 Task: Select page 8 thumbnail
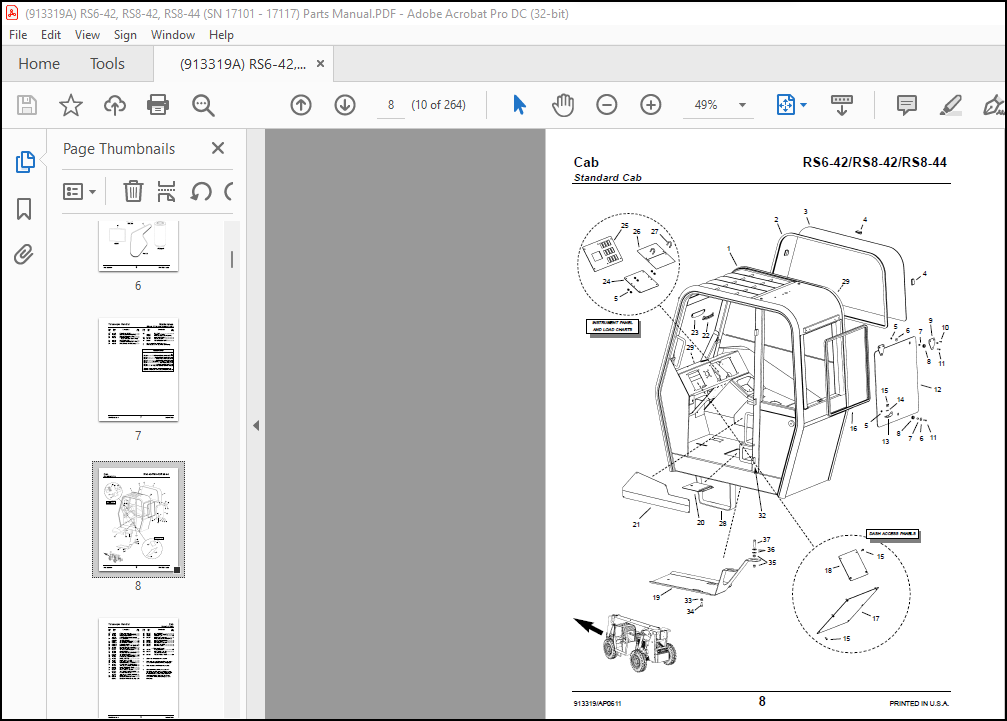(x=138, y=519)
